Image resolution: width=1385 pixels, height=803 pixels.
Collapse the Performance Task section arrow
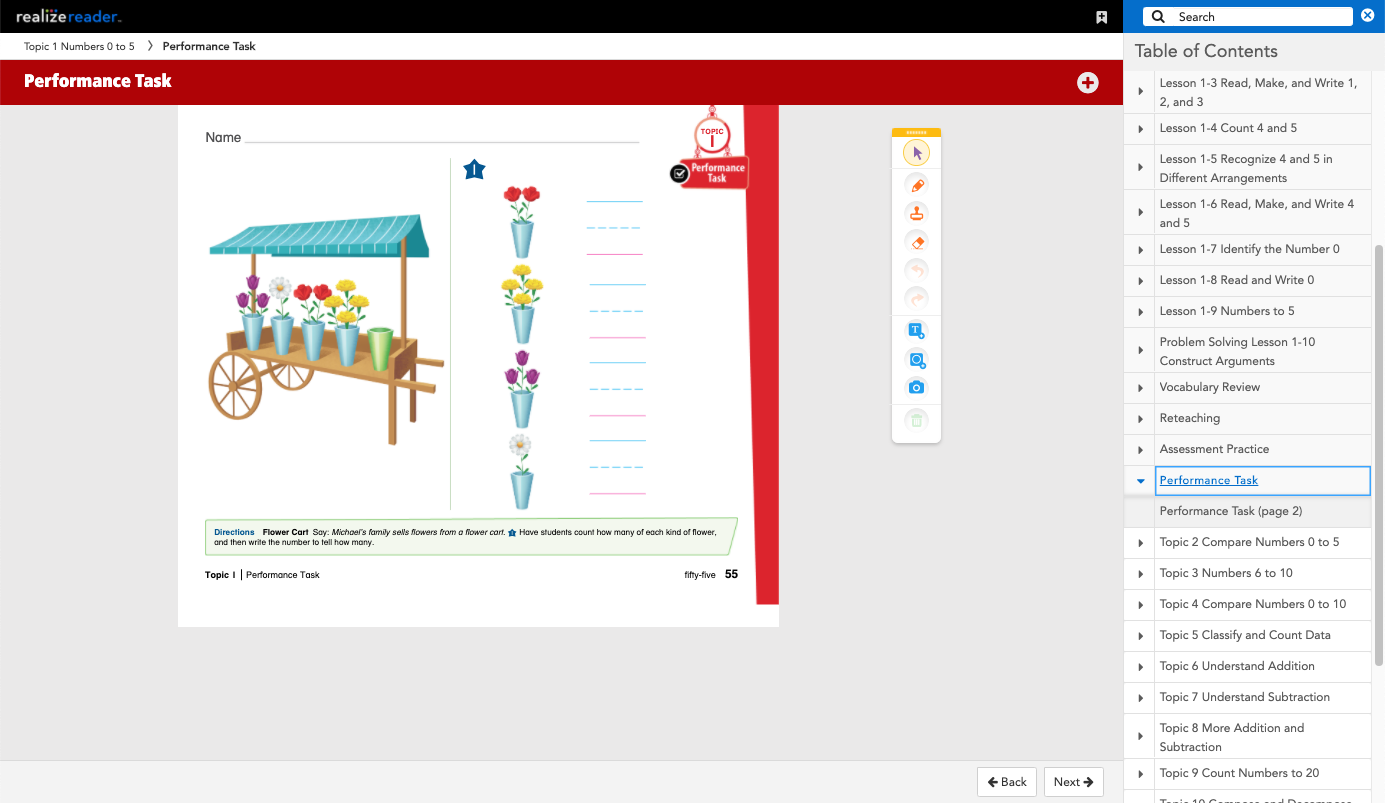(x=1140, y=481)
